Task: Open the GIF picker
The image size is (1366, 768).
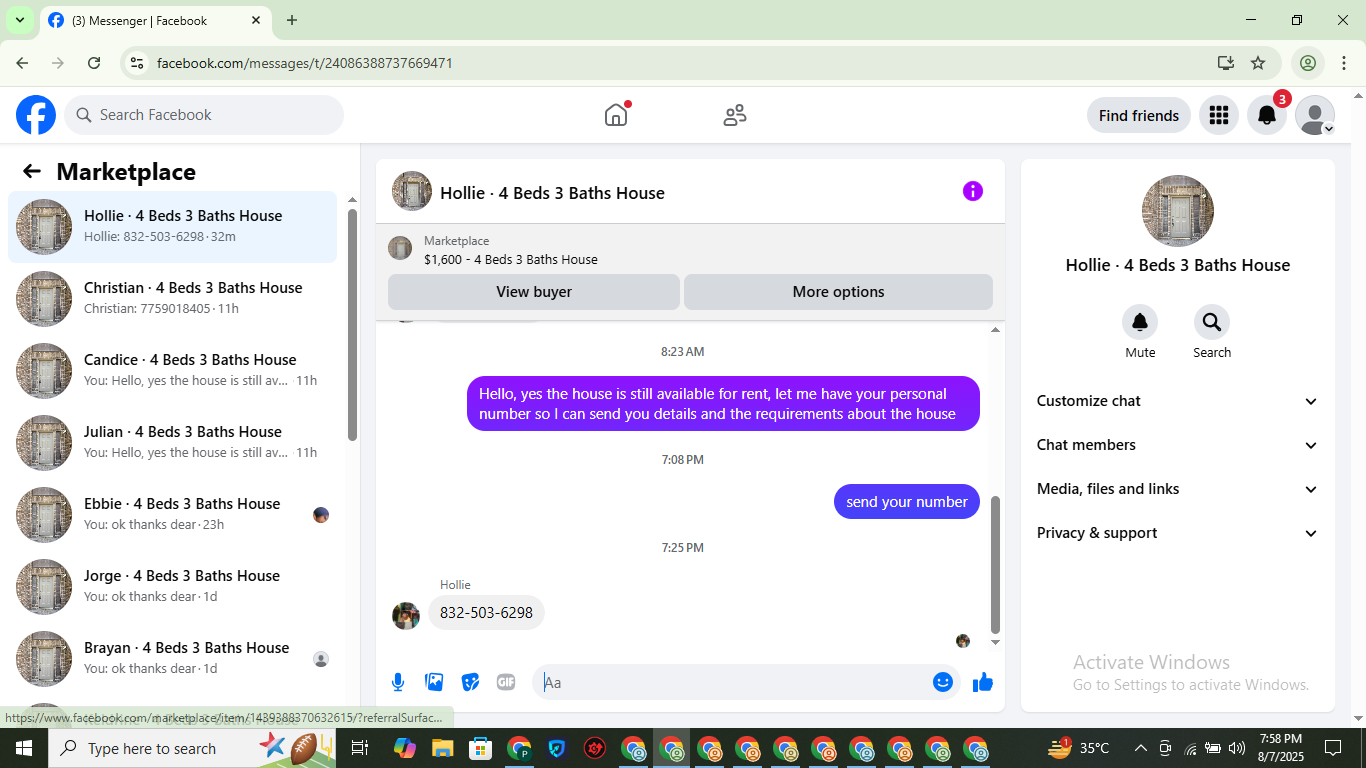Action: 506,682
